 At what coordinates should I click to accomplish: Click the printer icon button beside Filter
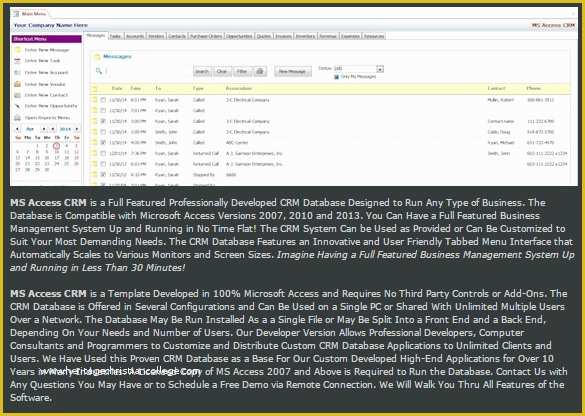(x=260, y=71)
